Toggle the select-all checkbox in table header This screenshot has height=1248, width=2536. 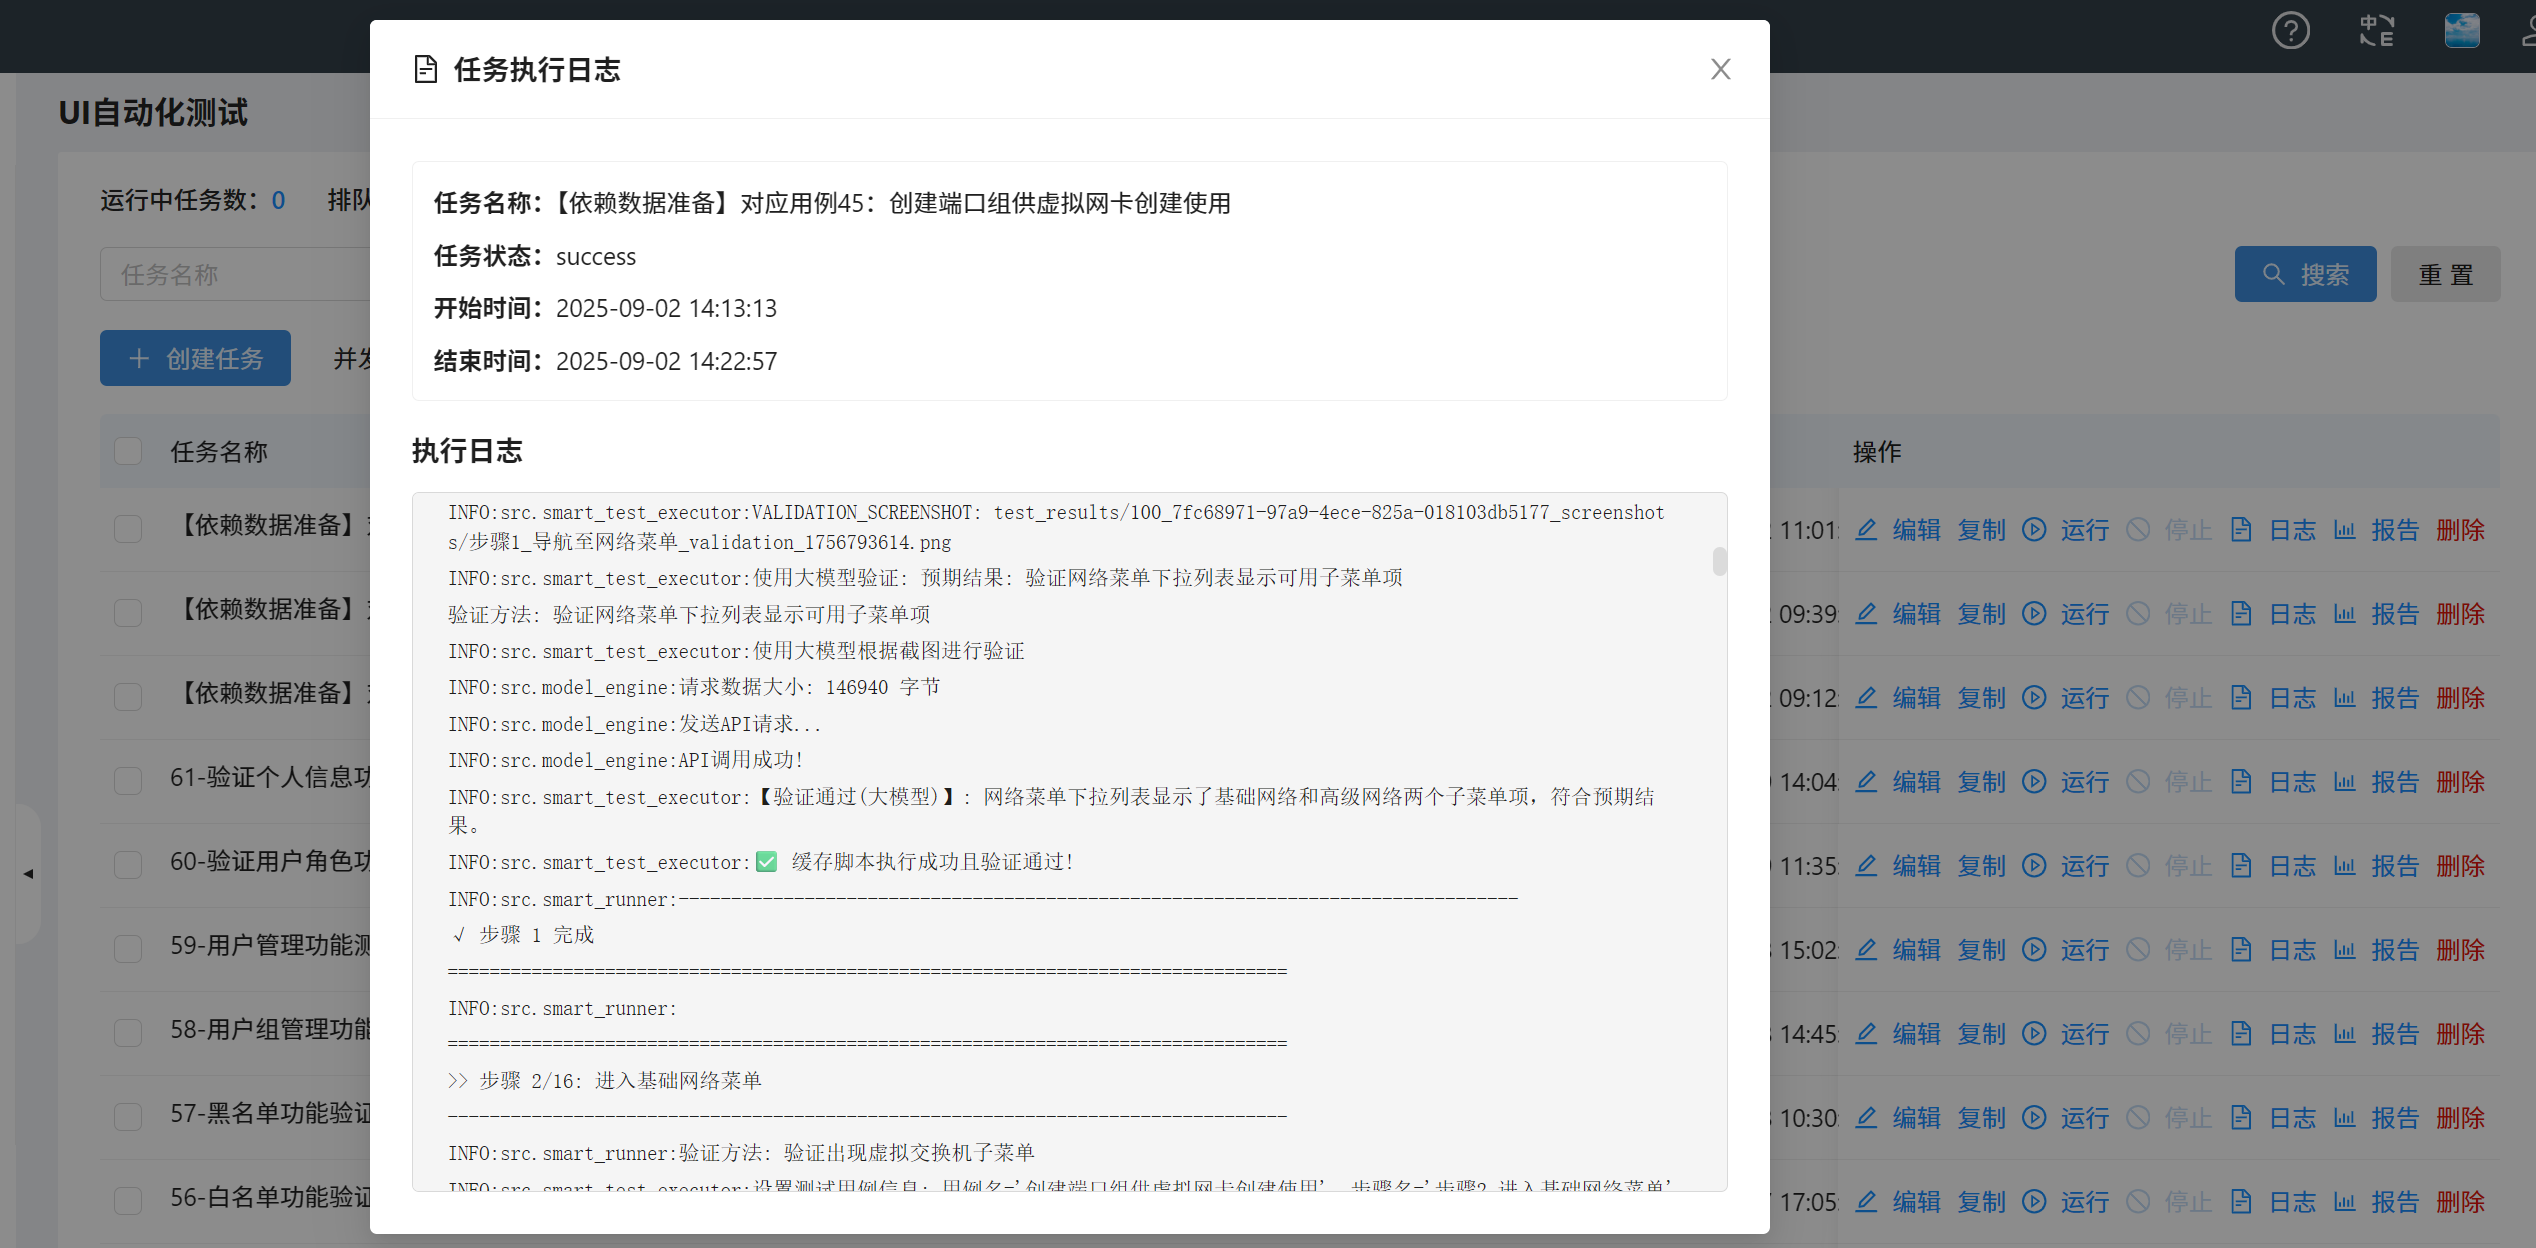tap(128, 451)
